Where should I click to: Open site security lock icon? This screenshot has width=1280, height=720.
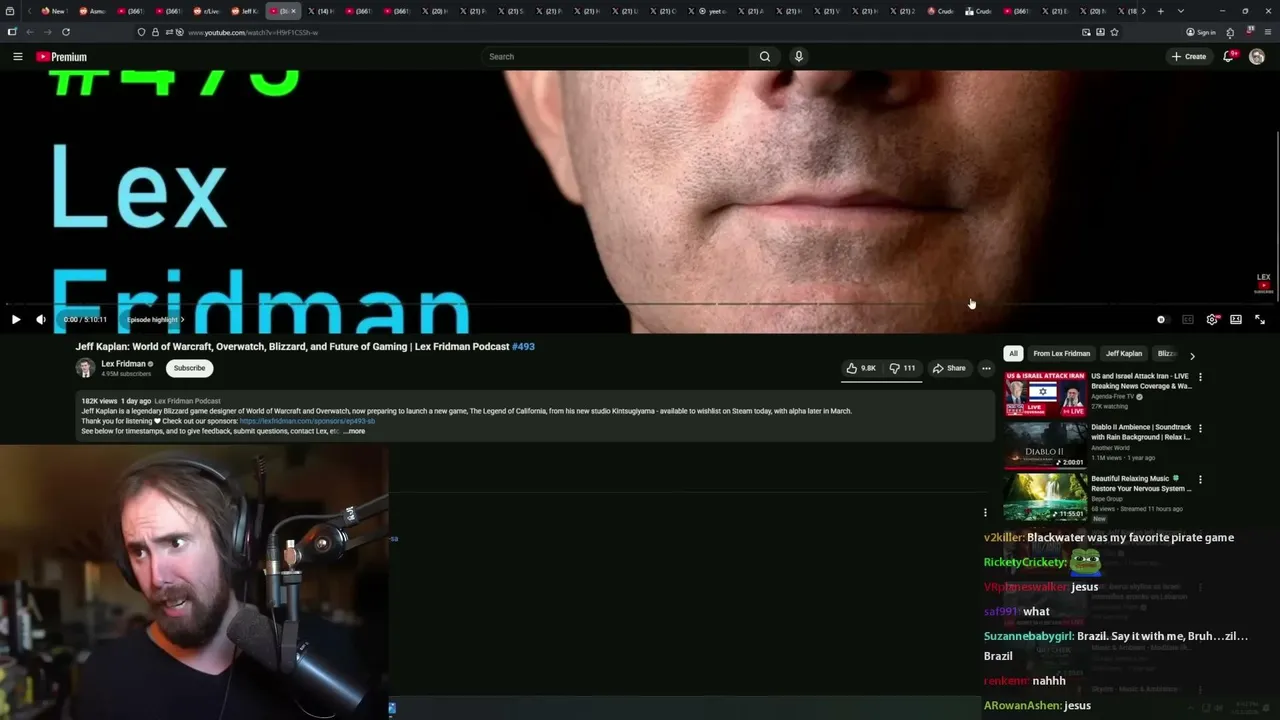155,32
